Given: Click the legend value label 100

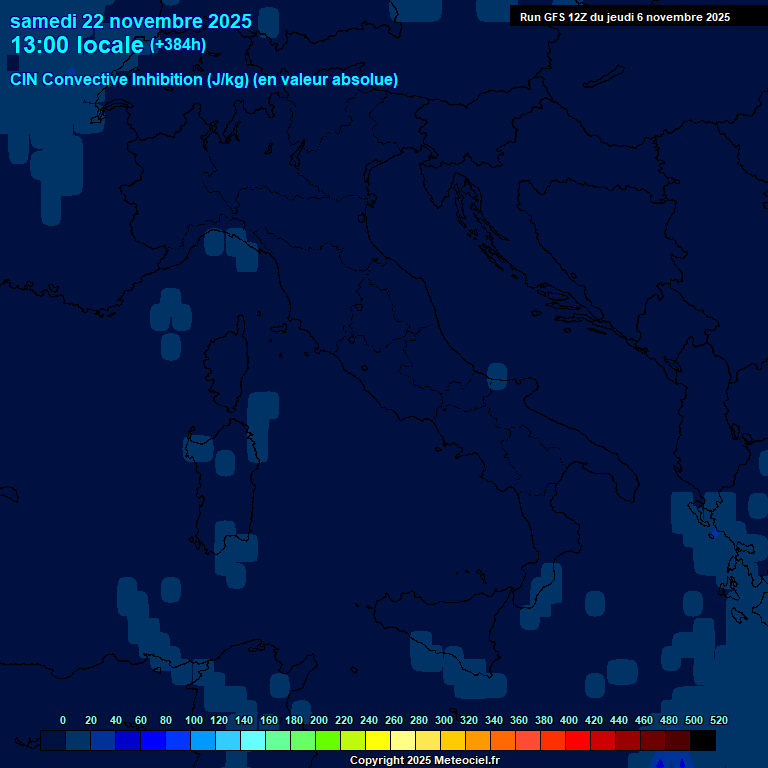Looking at the screenshot, I should tap(193, 720).
